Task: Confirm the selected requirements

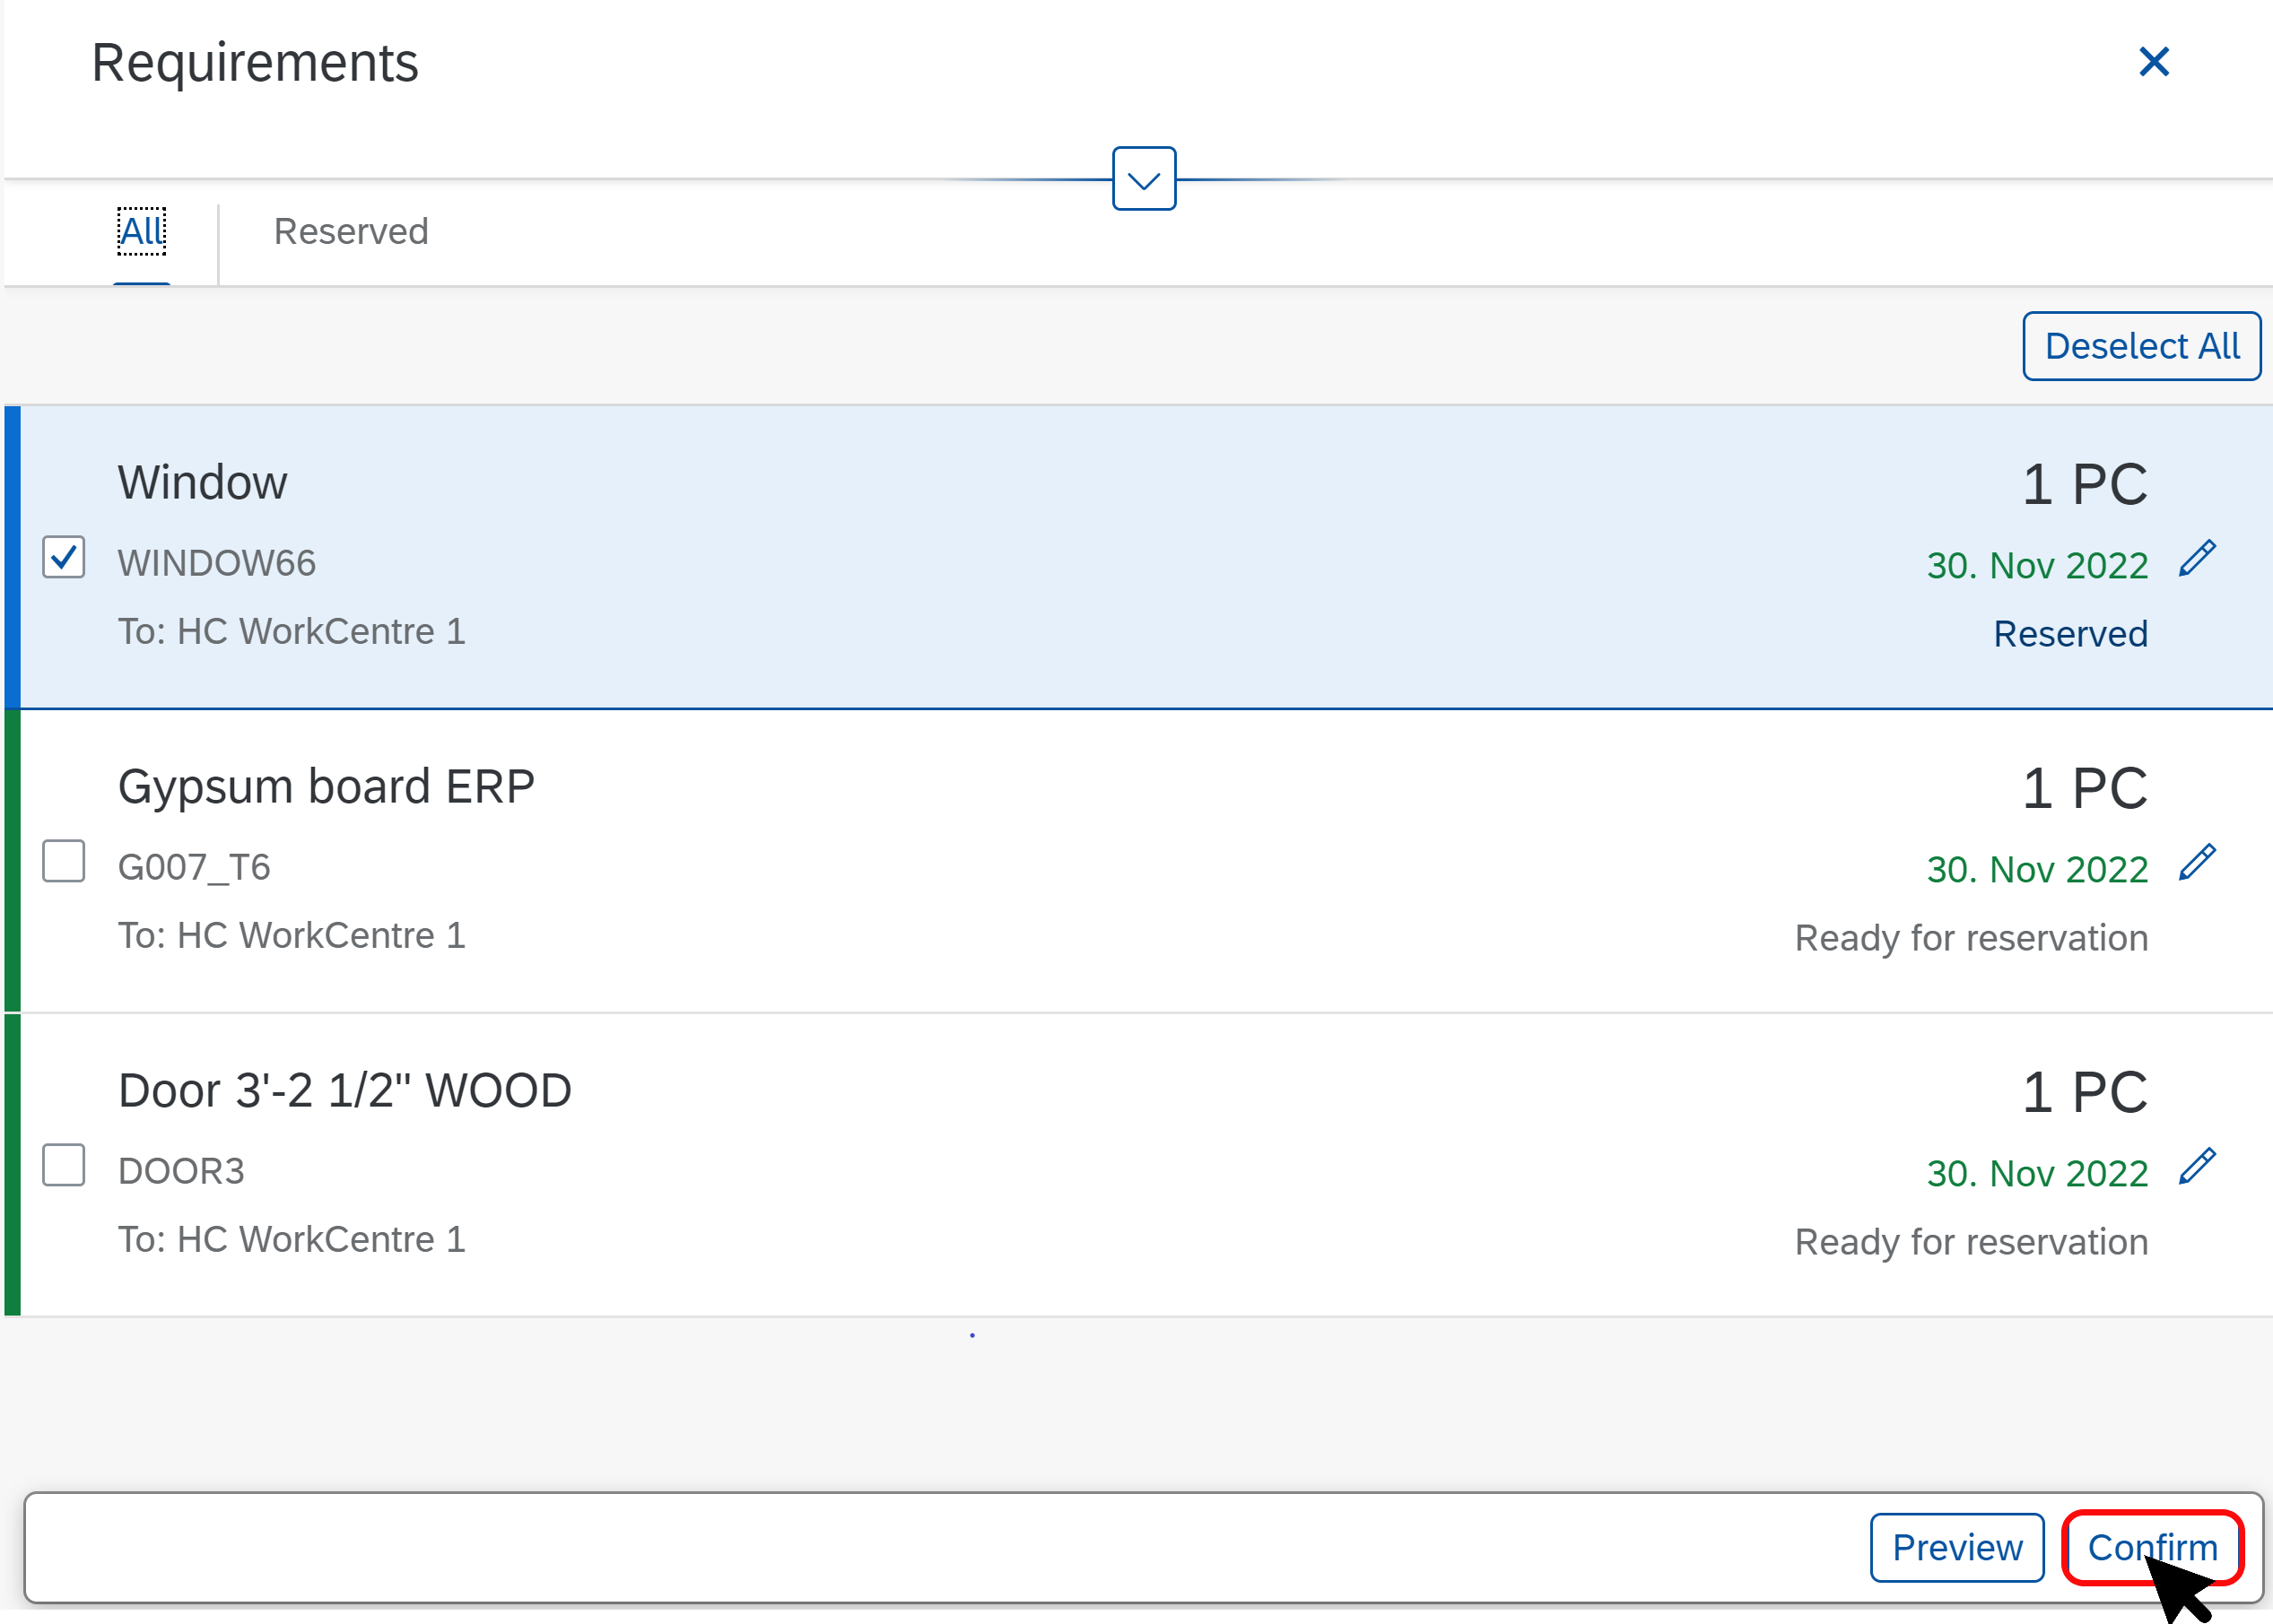Action: pyautogui.click(x=2153, y=1547)
